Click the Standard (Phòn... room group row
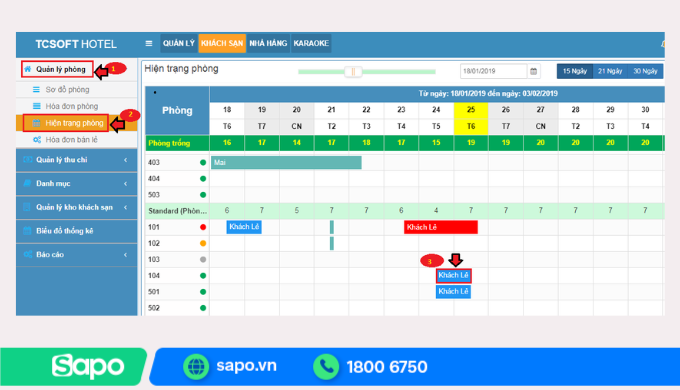 404,211
